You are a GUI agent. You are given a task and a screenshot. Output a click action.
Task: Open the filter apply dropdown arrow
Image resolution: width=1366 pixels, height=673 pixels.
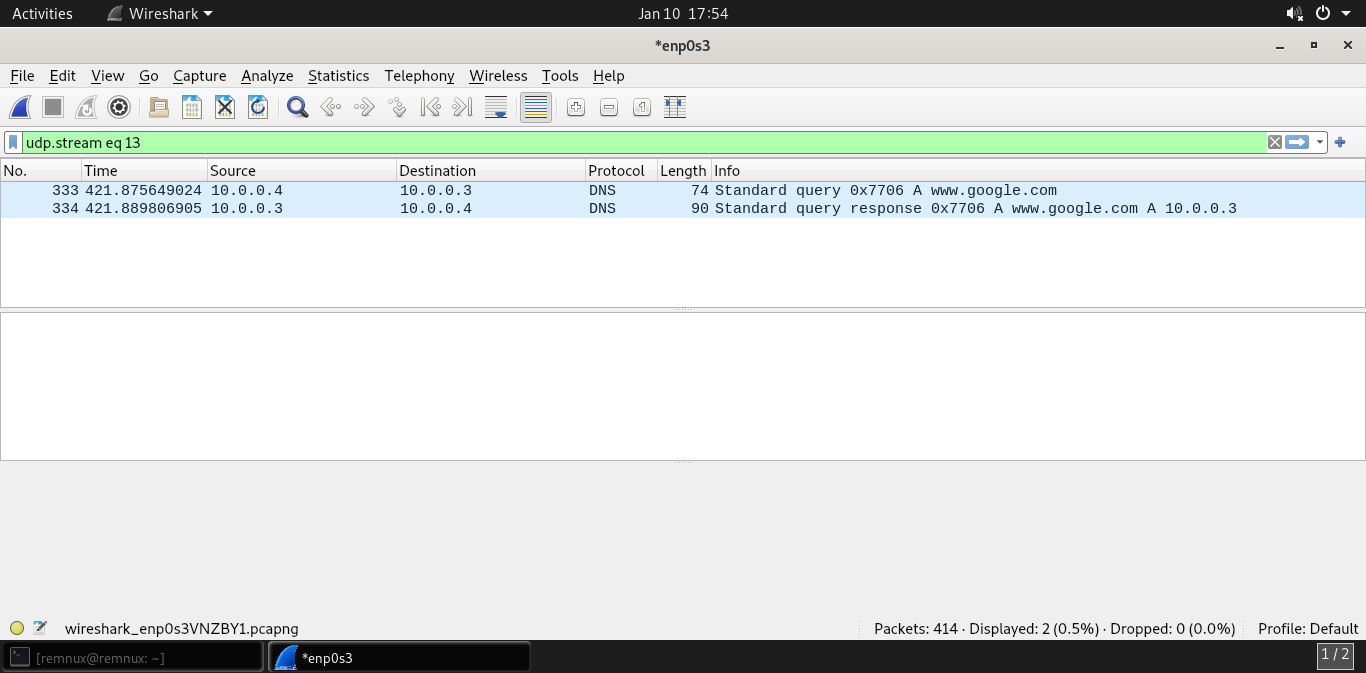tap(1318, 142)
